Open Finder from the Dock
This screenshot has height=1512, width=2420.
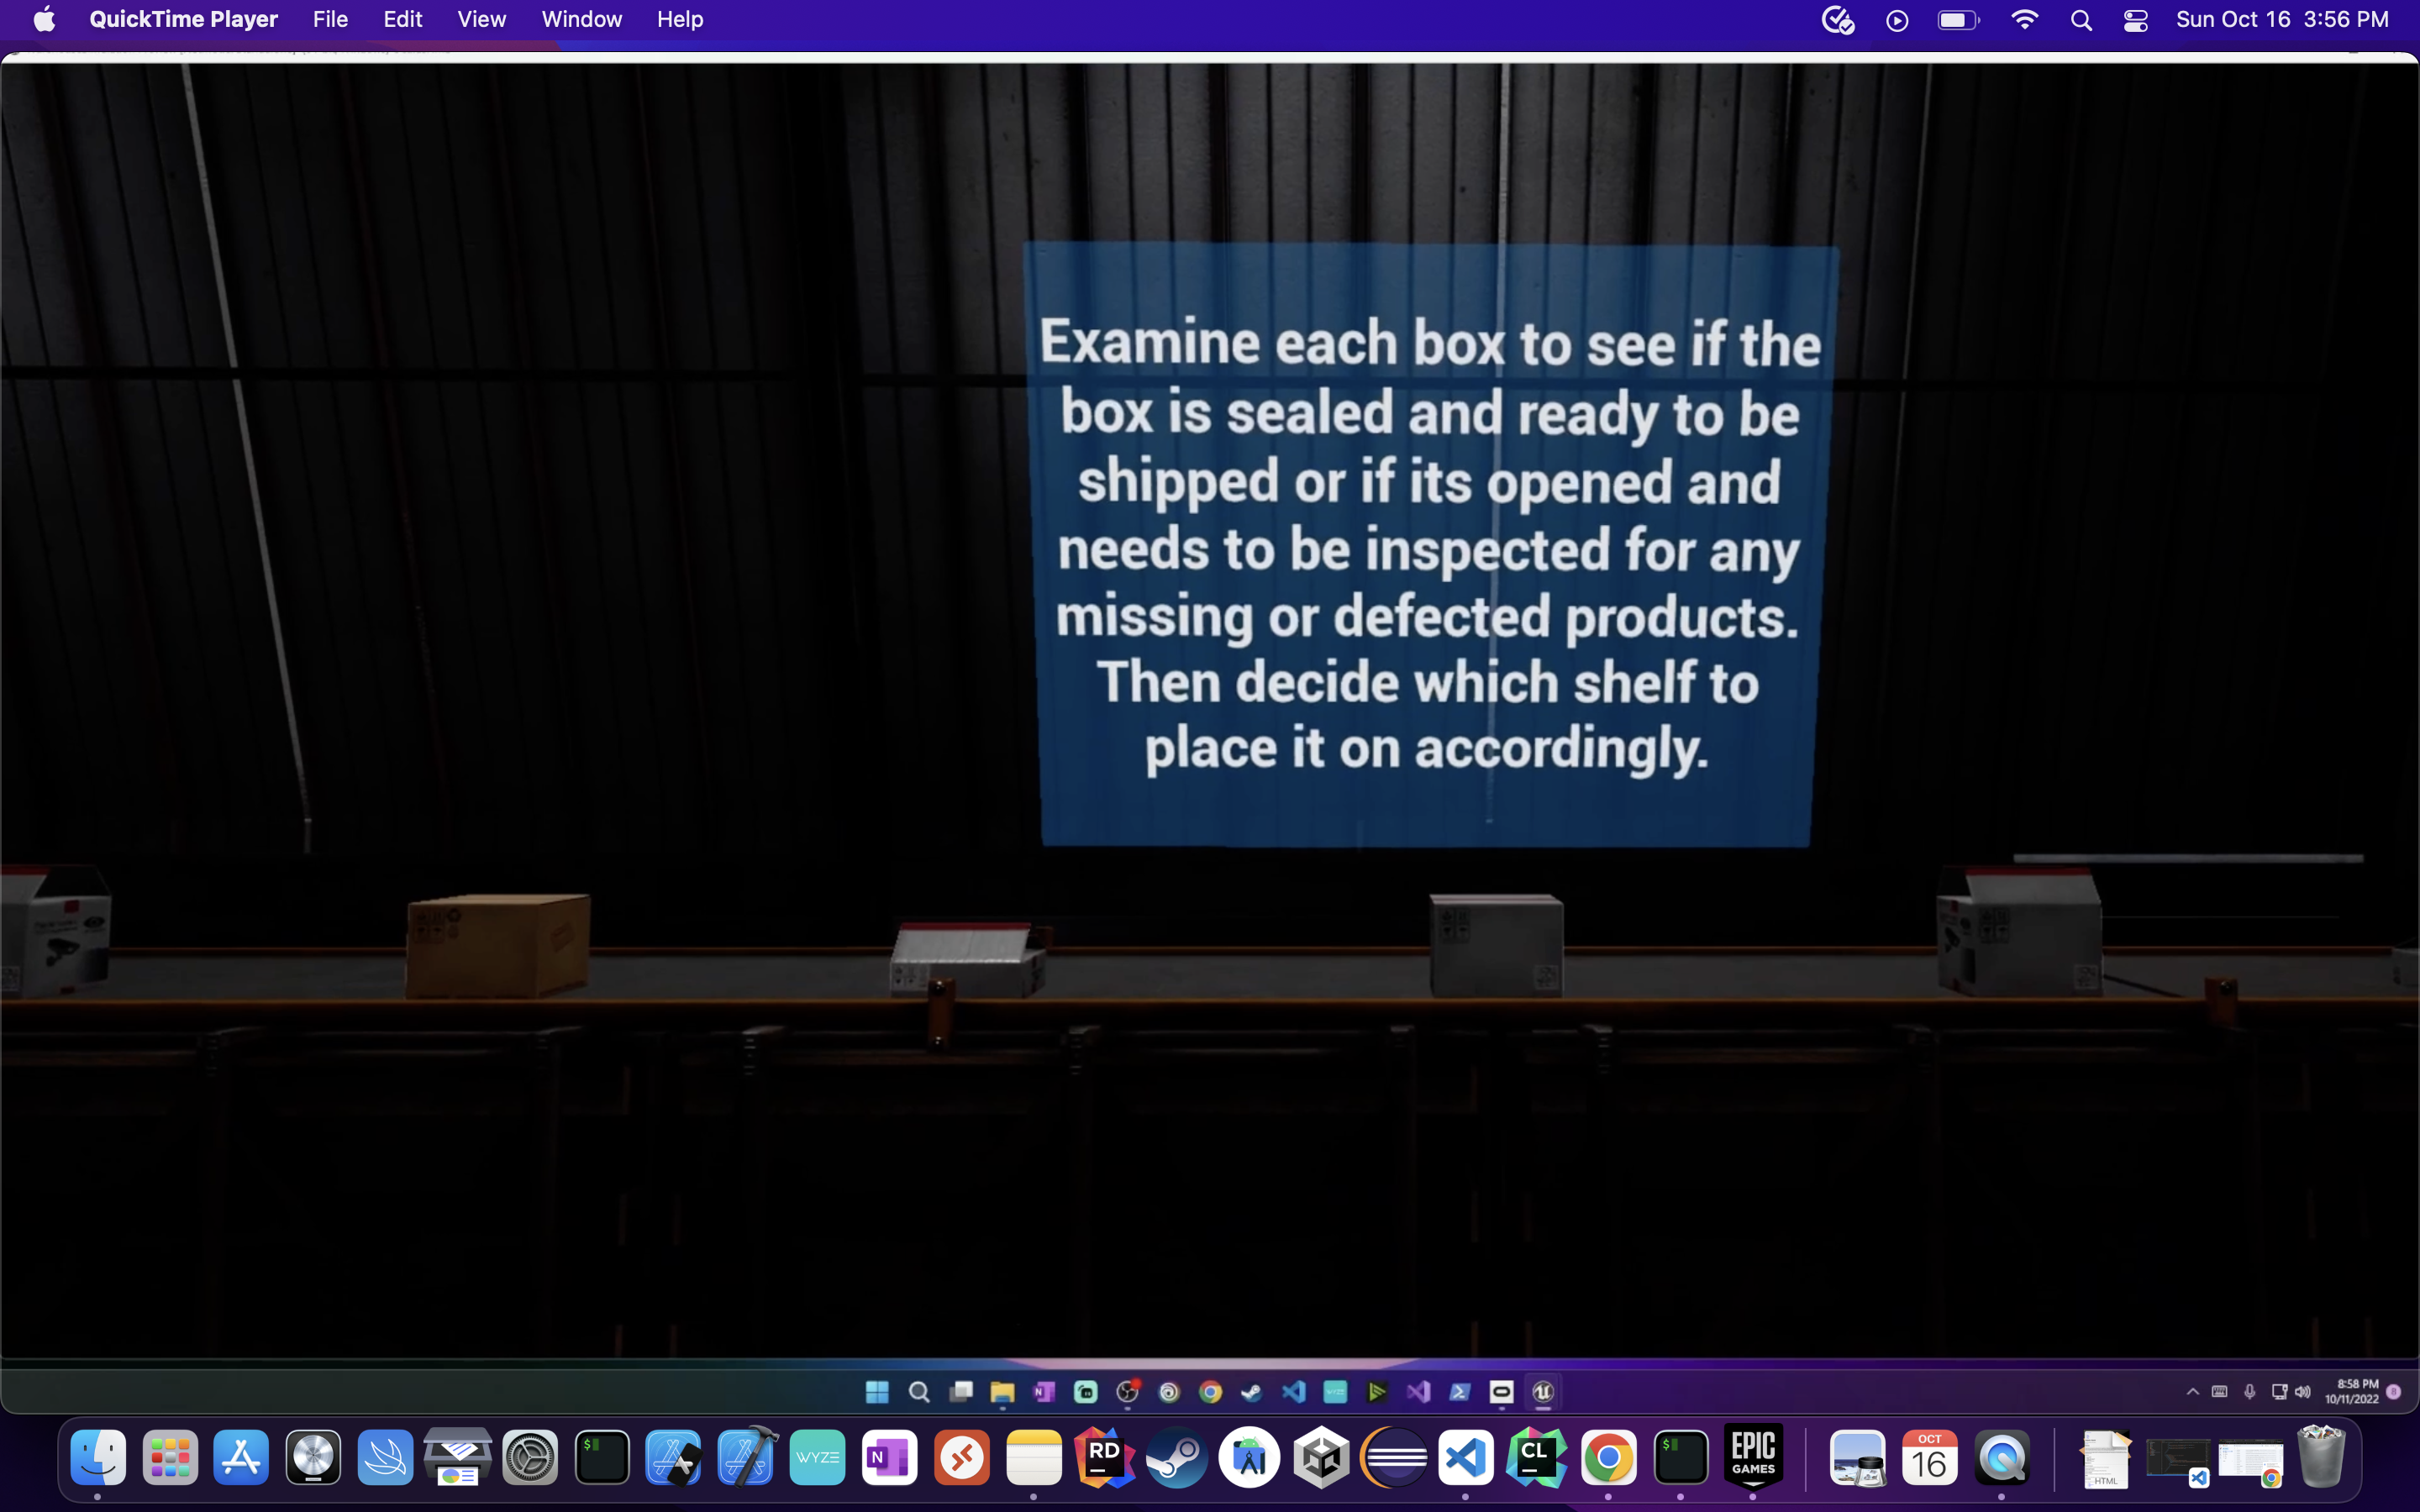[x=98, y=1457]
